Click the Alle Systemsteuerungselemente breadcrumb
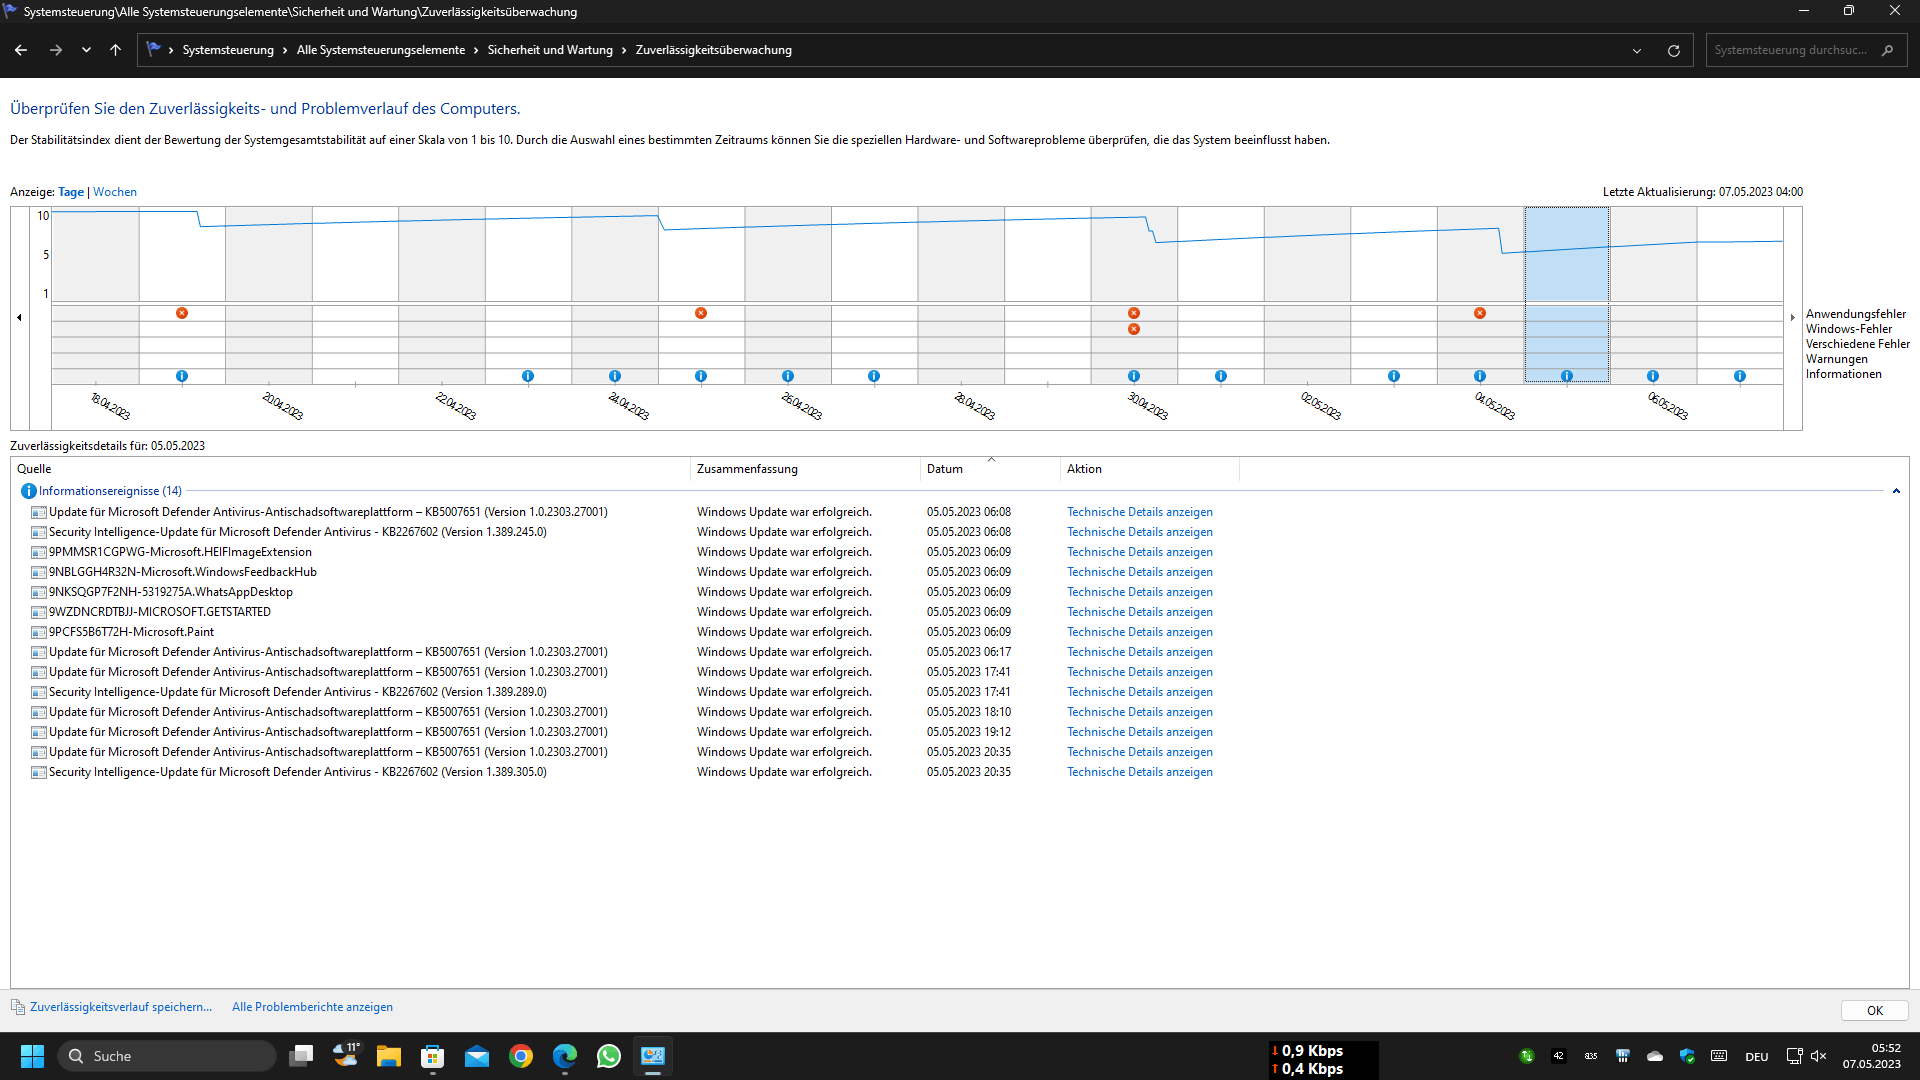This screenshot has height=1080, width=1920. tap(381, 50)
